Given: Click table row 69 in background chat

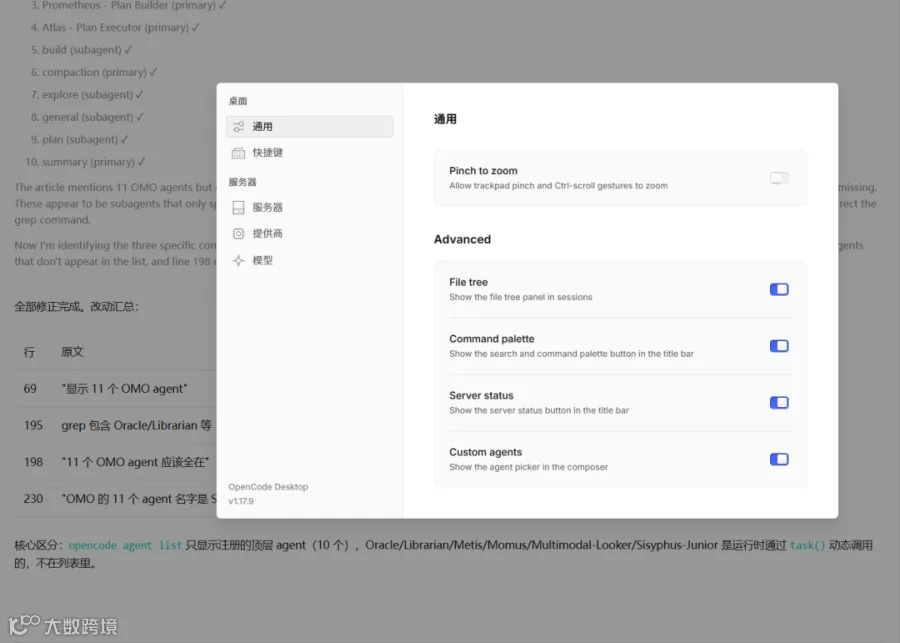Looking at the screenshot, I should pos(115,389).
